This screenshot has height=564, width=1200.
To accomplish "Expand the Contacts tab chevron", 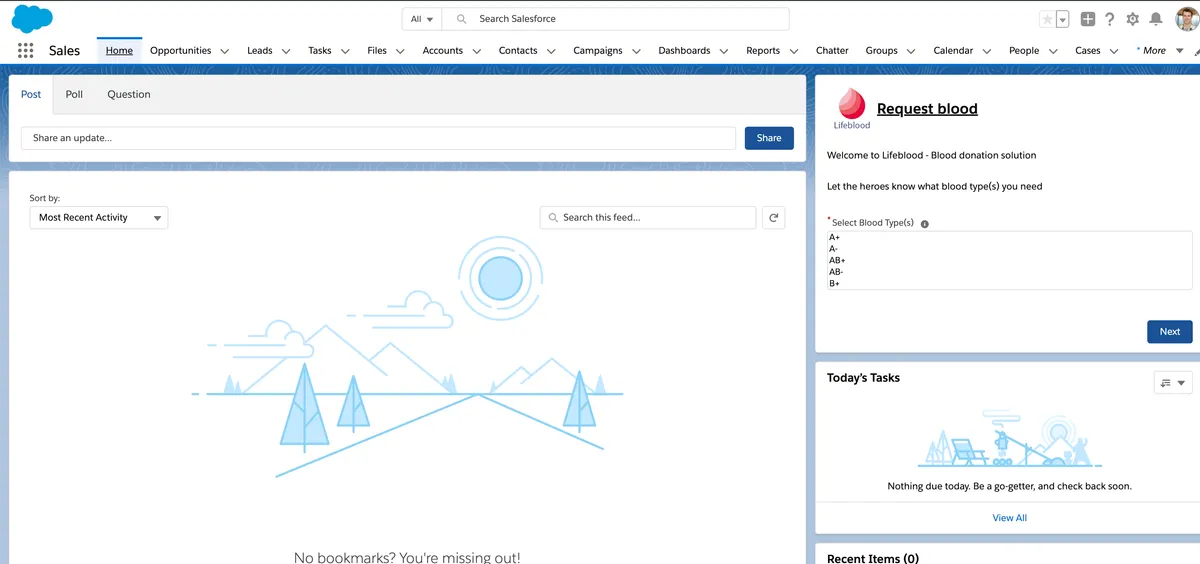I will 551,51.
